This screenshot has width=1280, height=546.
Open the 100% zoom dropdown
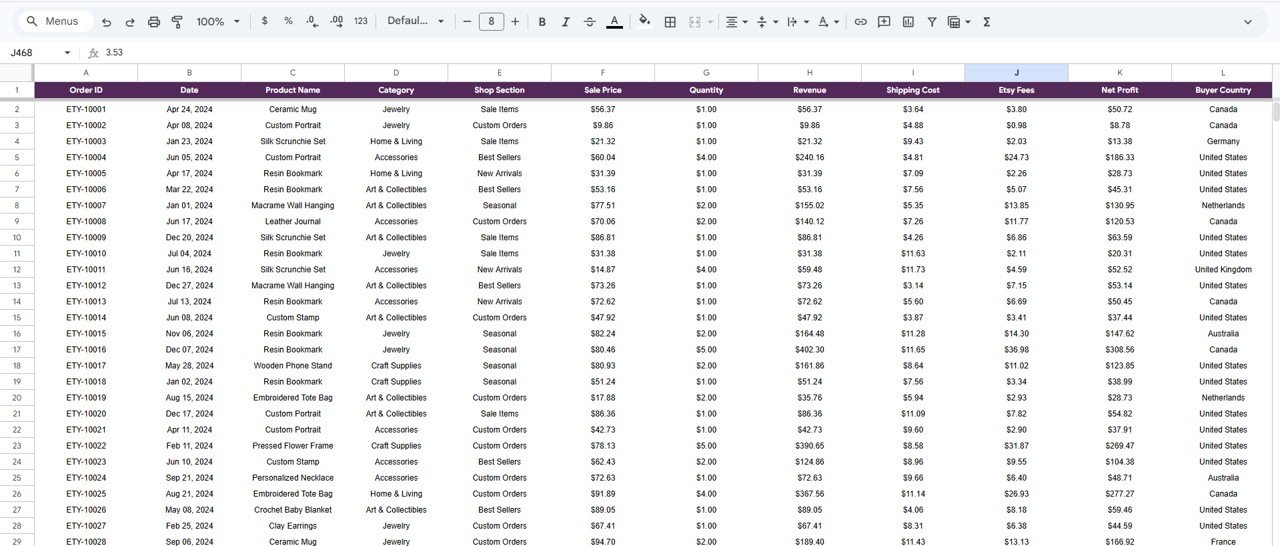coord(218,21)
